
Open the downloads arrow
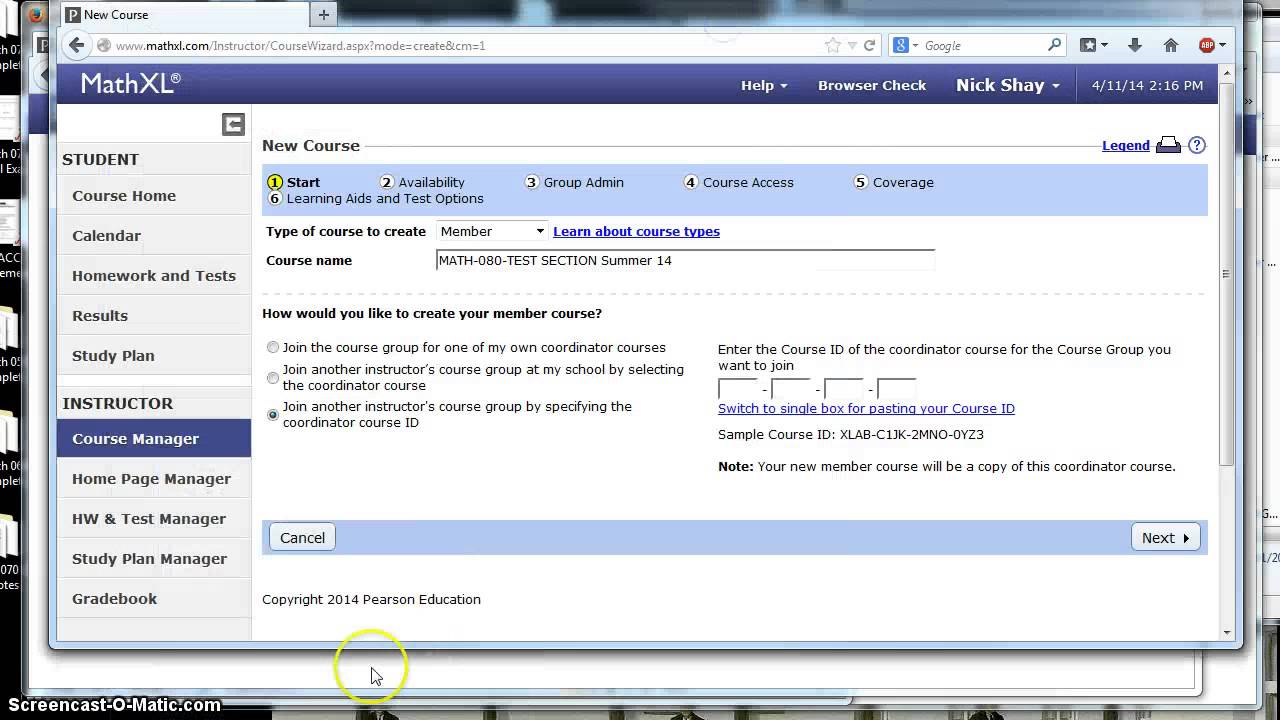point(1134,45)
